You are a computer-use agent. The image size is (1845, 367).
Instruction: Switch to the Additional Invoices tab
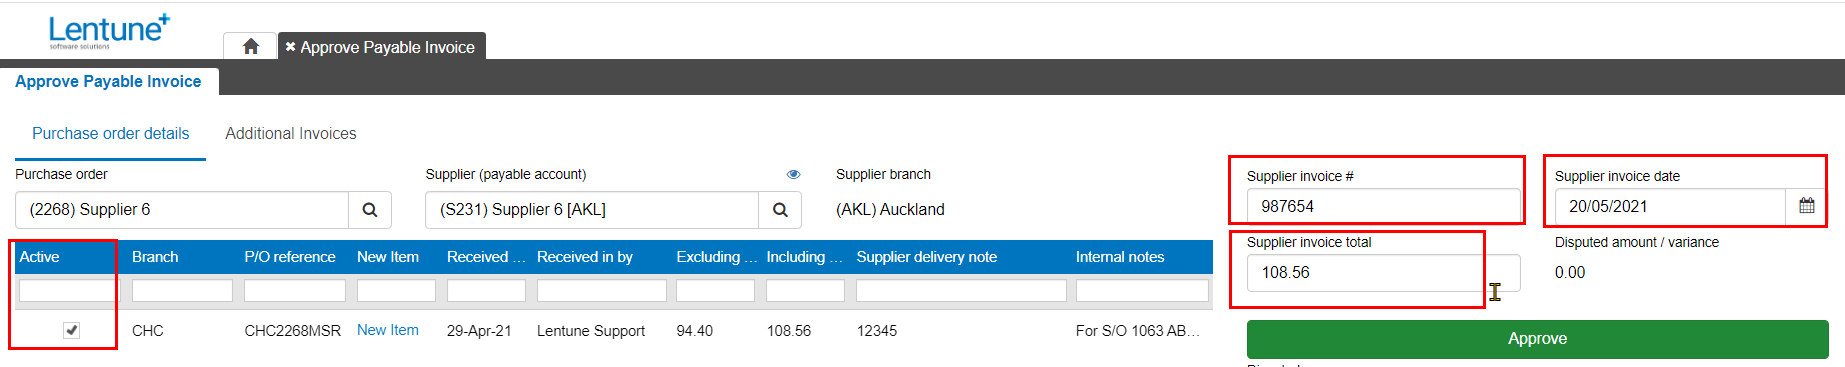[x=291, y=133]
